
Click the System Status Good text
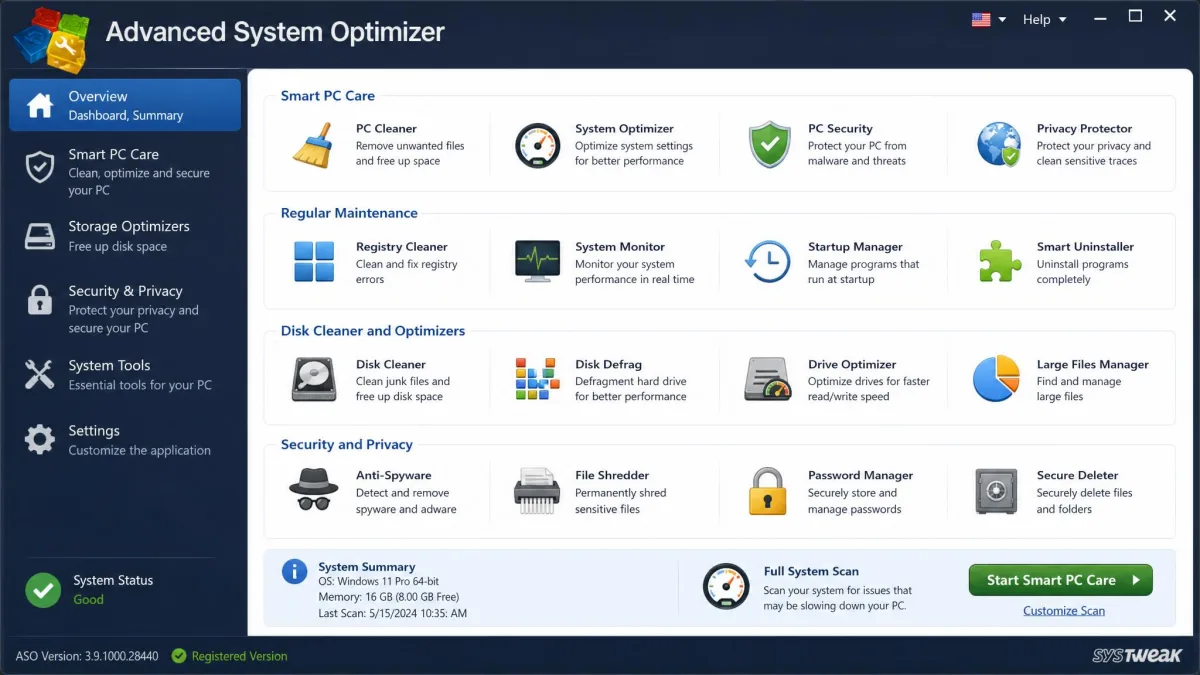(88, 599)
